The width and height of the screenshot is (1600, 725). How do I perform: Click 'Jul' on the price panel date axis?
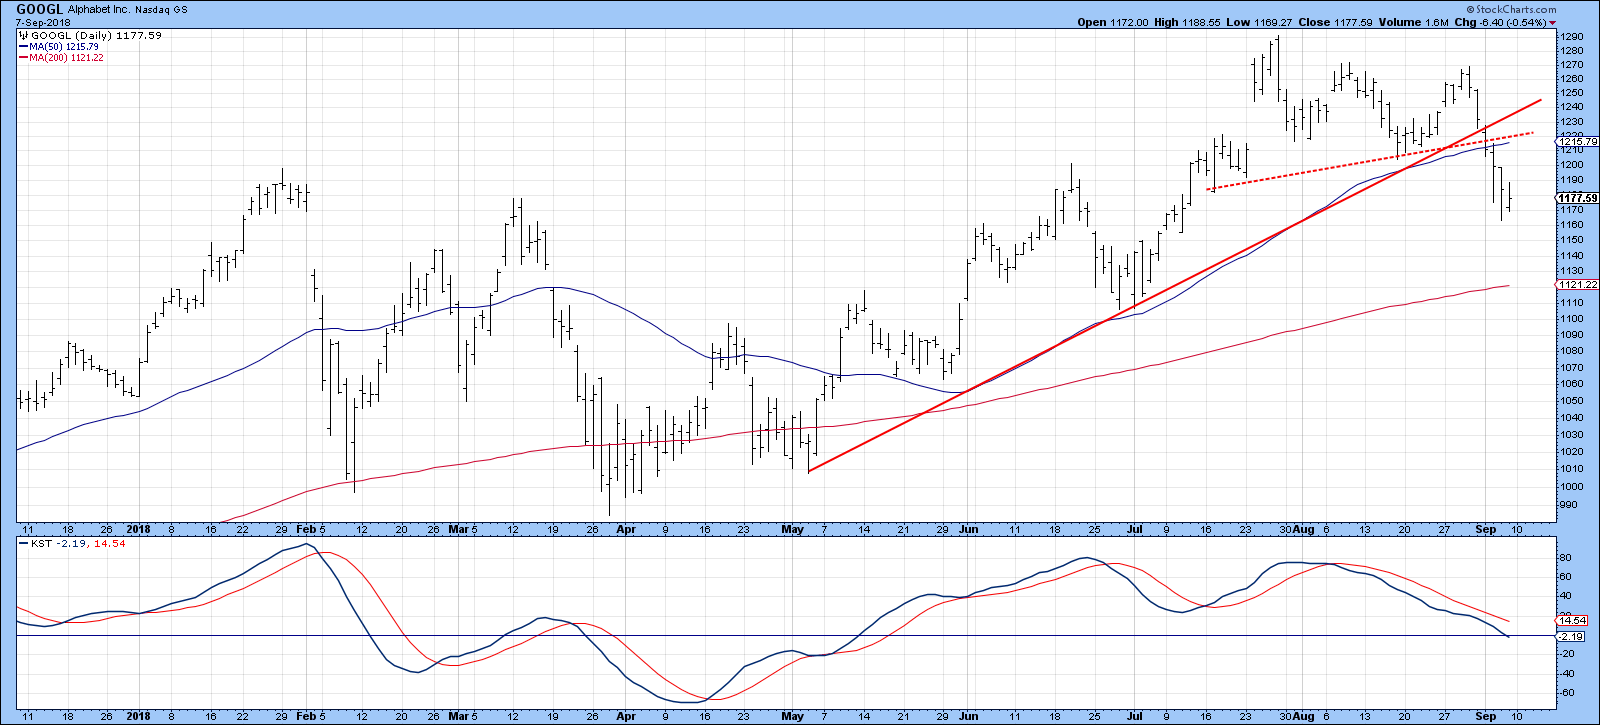pyautogui.click(x=1134, y=530)
